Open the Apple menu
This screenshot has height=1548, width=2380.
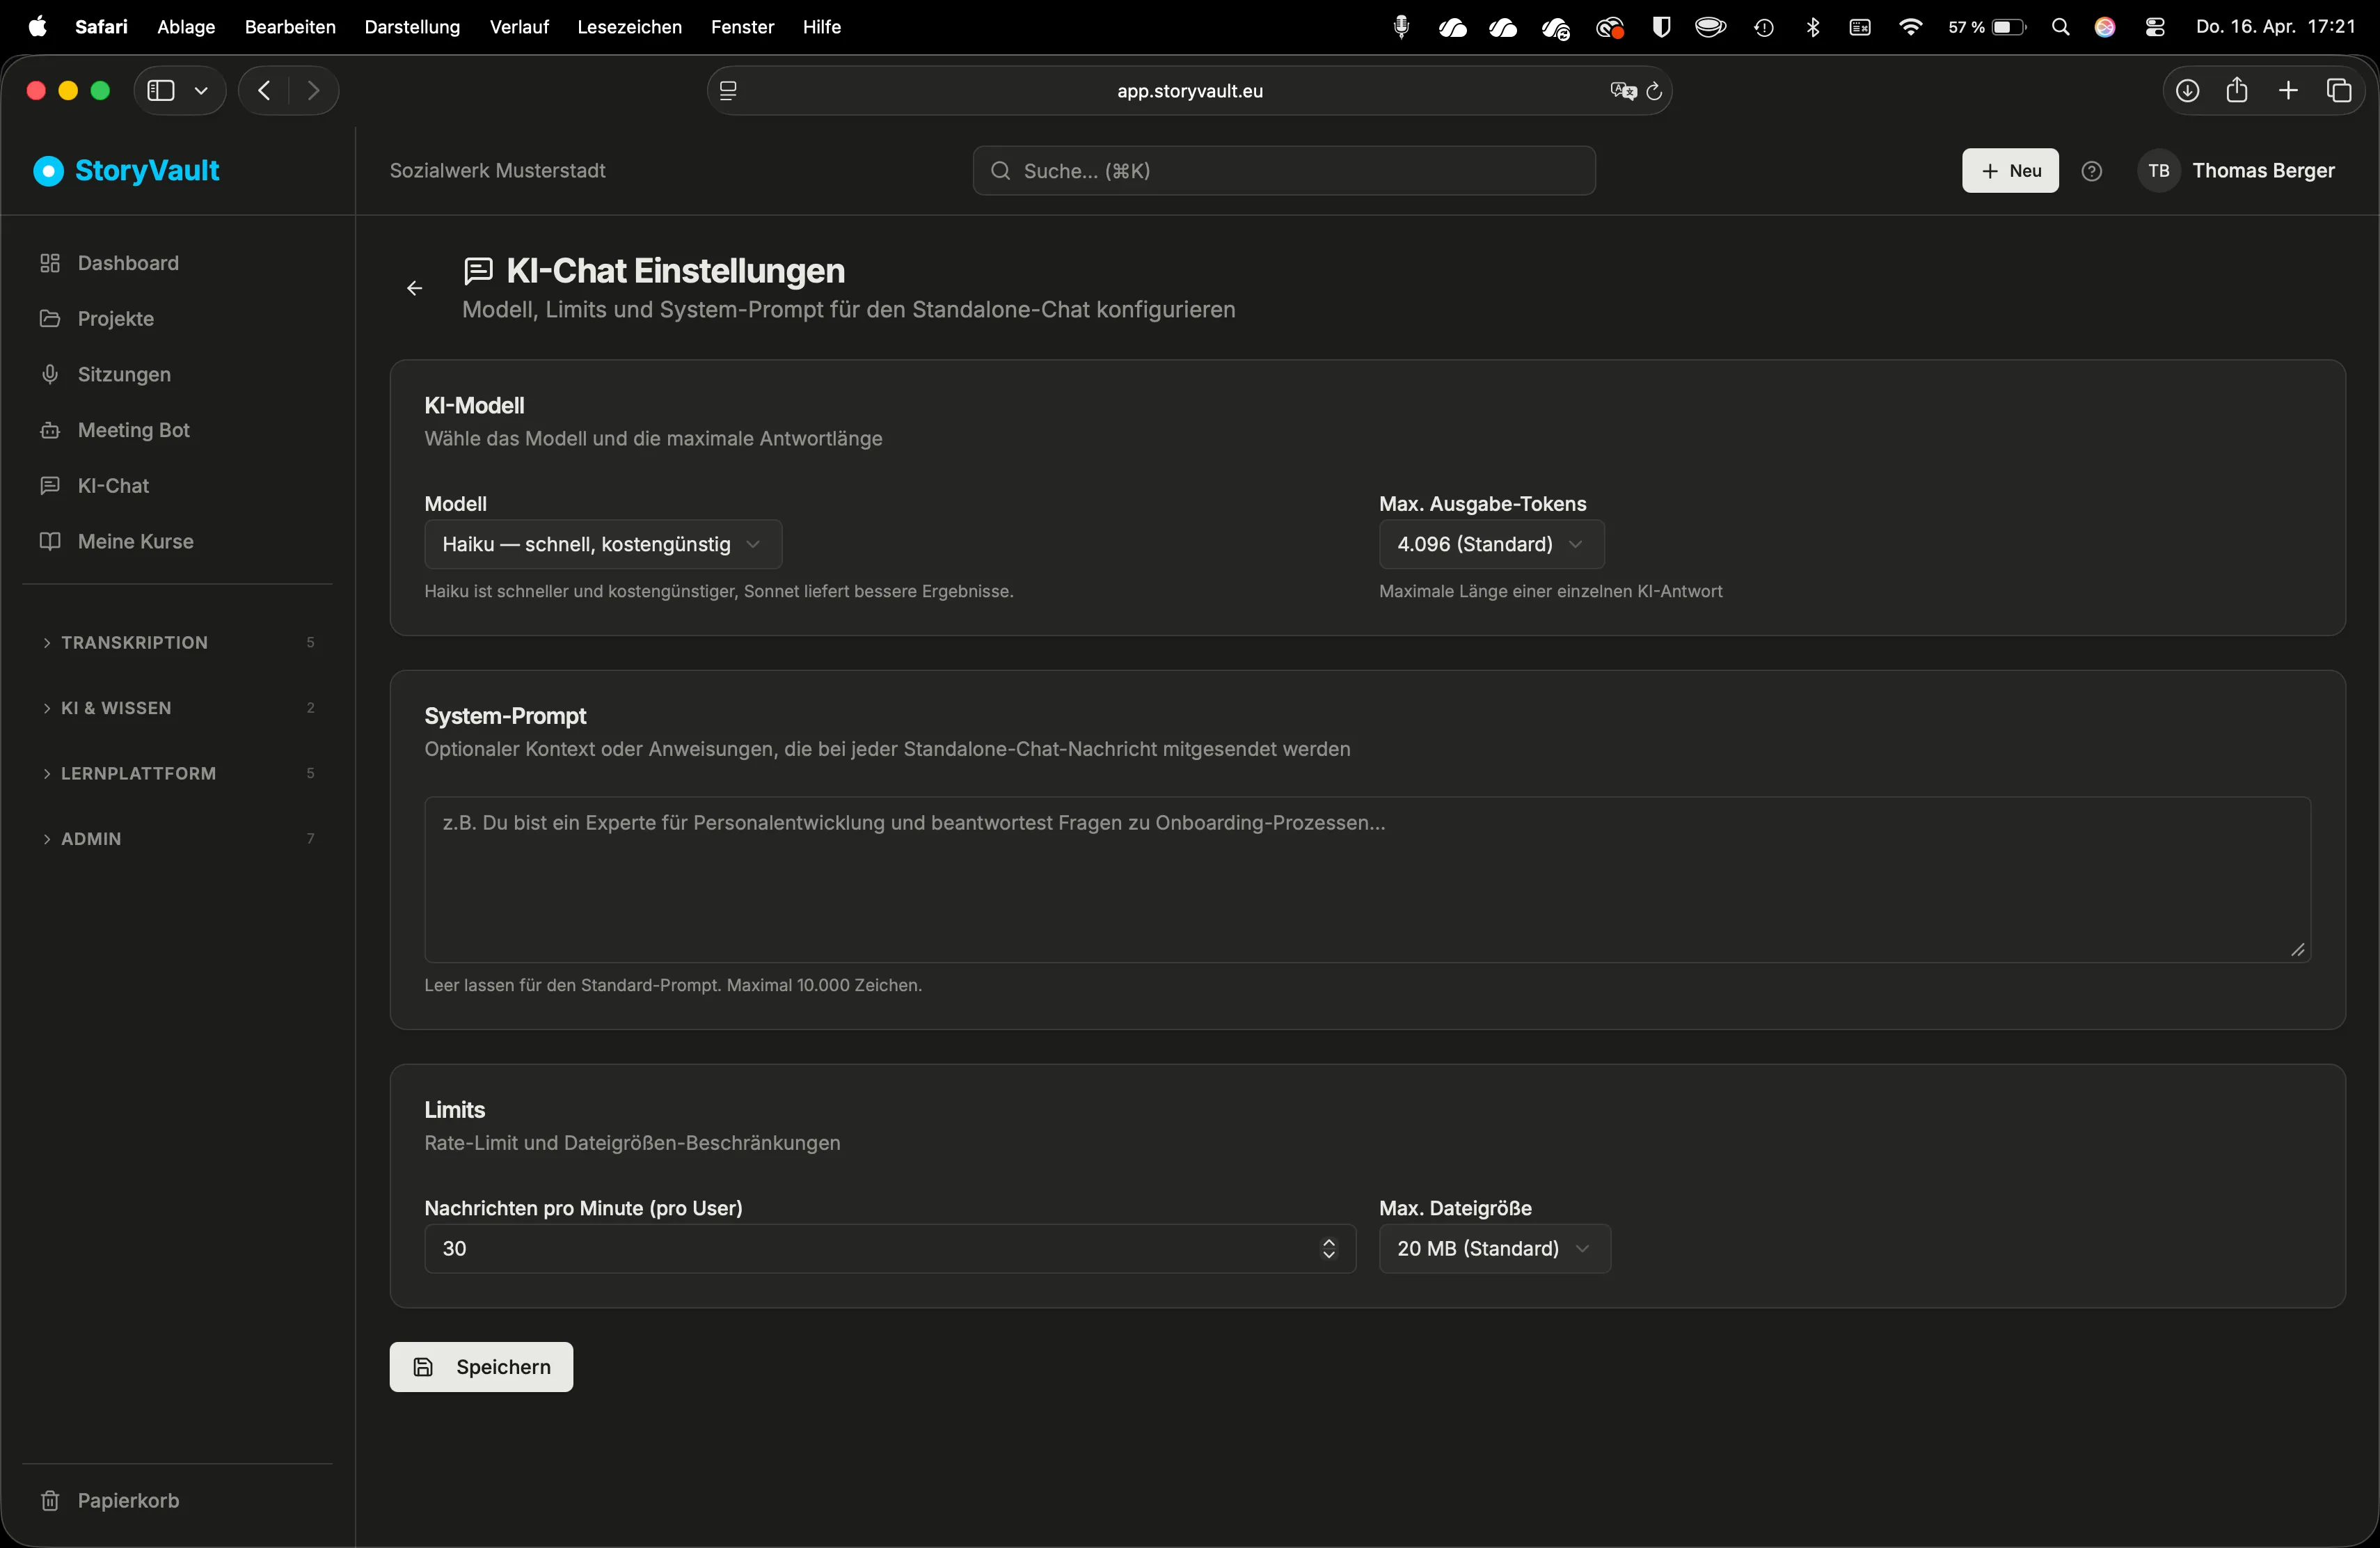tap(37, 27)
